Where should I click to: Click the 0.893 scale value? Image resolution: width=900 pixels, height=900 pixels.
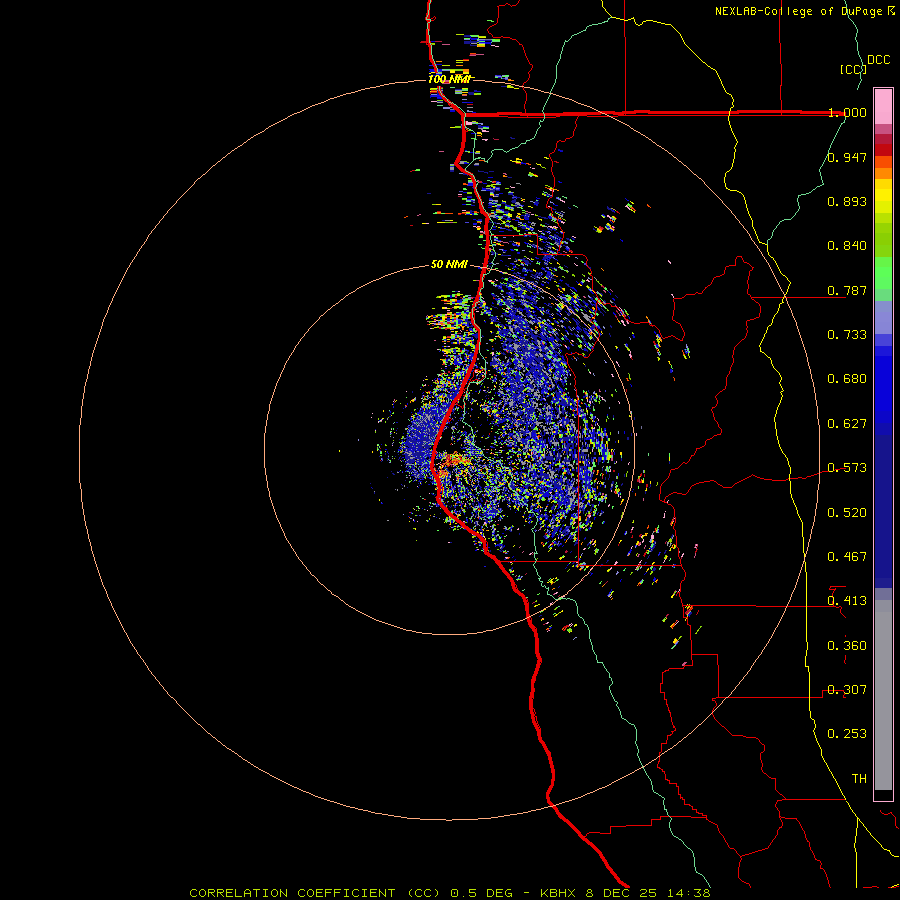(x=847, y=201)
